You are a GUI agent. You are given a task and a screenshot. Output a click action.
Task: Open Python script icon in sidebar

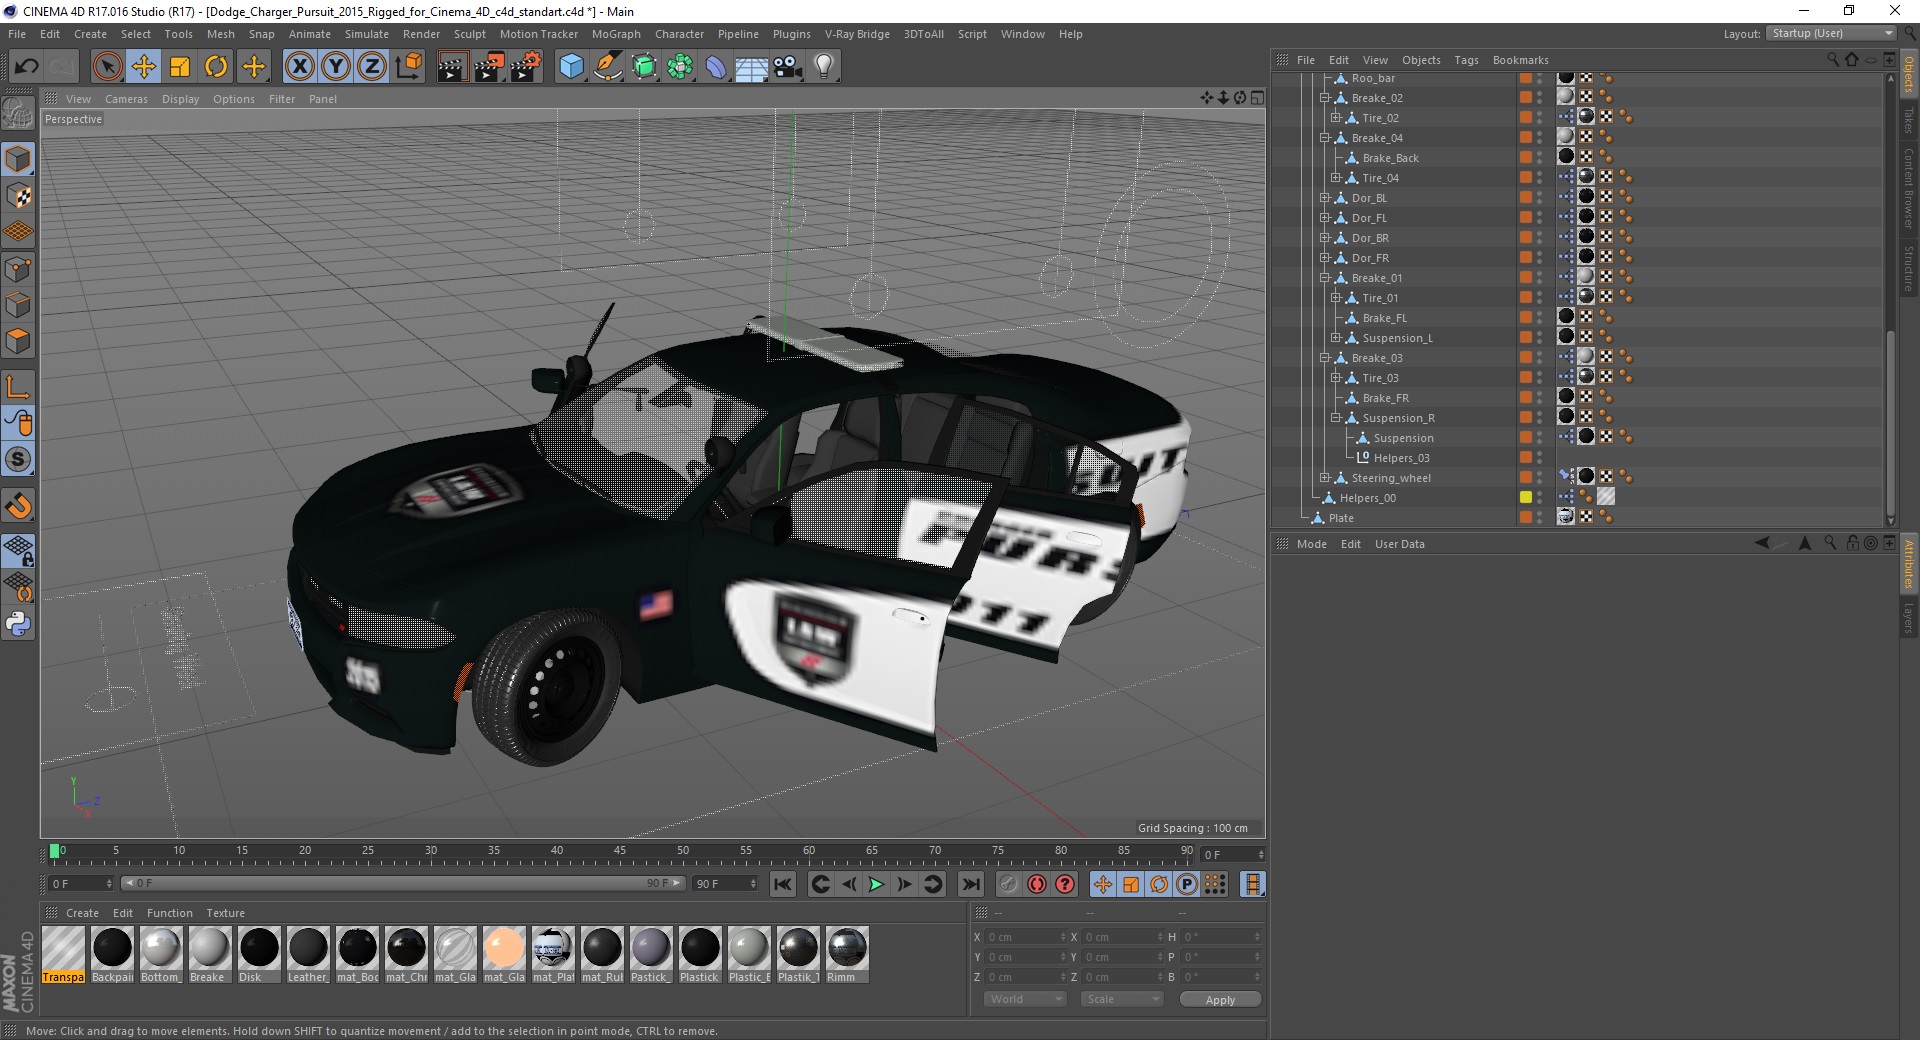click(x=18, y=624)
